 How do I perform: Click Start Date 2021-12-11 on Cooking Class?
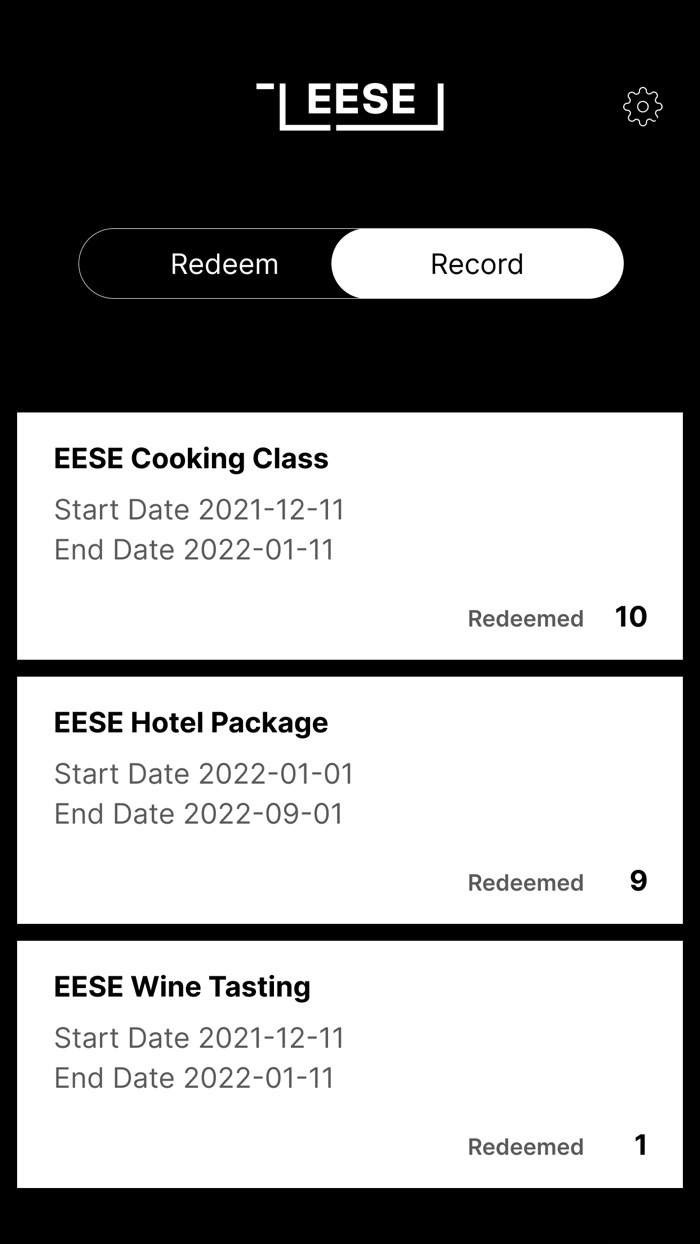[199, 509]
